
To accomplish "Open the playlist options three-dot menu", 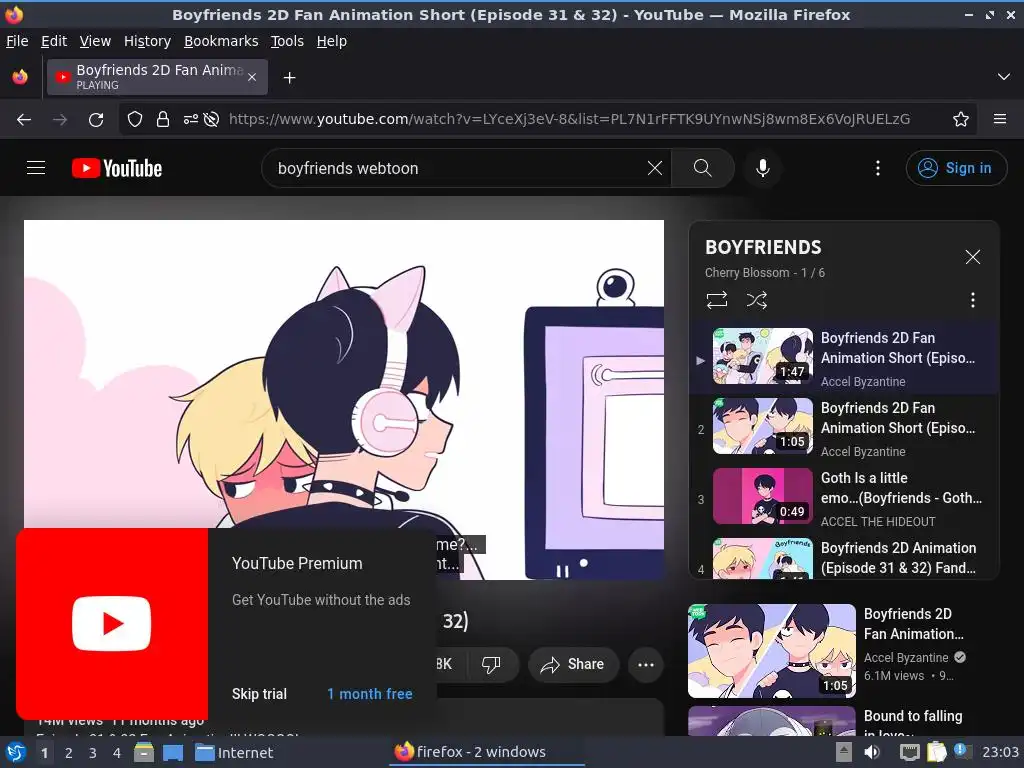I will pyautogui.click(x=972, y=300).
